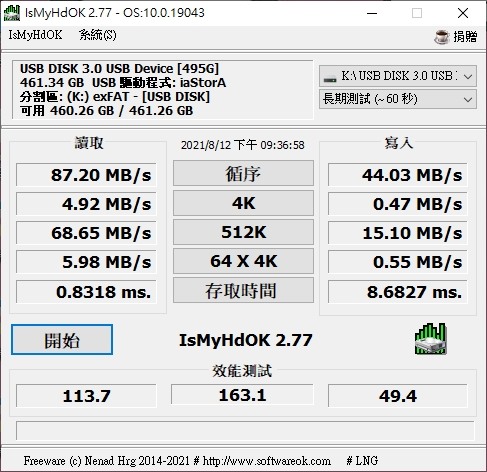Click the 8.6827 ms. write access time
Image resolution: width=487 pixels, height=472 pixels.
click(398, 292)
